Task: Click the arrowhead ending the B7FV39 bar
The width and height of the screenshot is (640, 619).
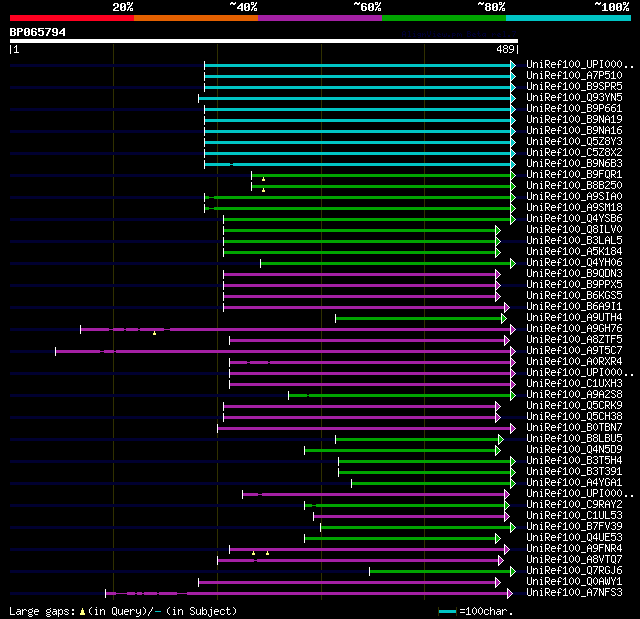Action: [513, 528]
